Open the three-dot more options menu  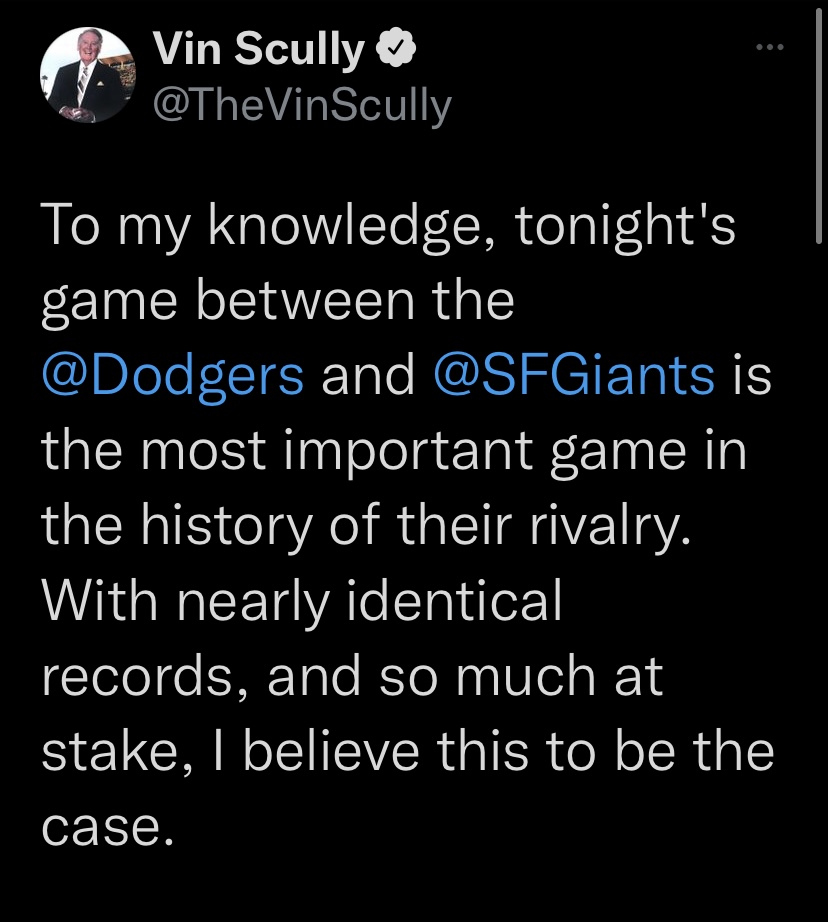770,47
